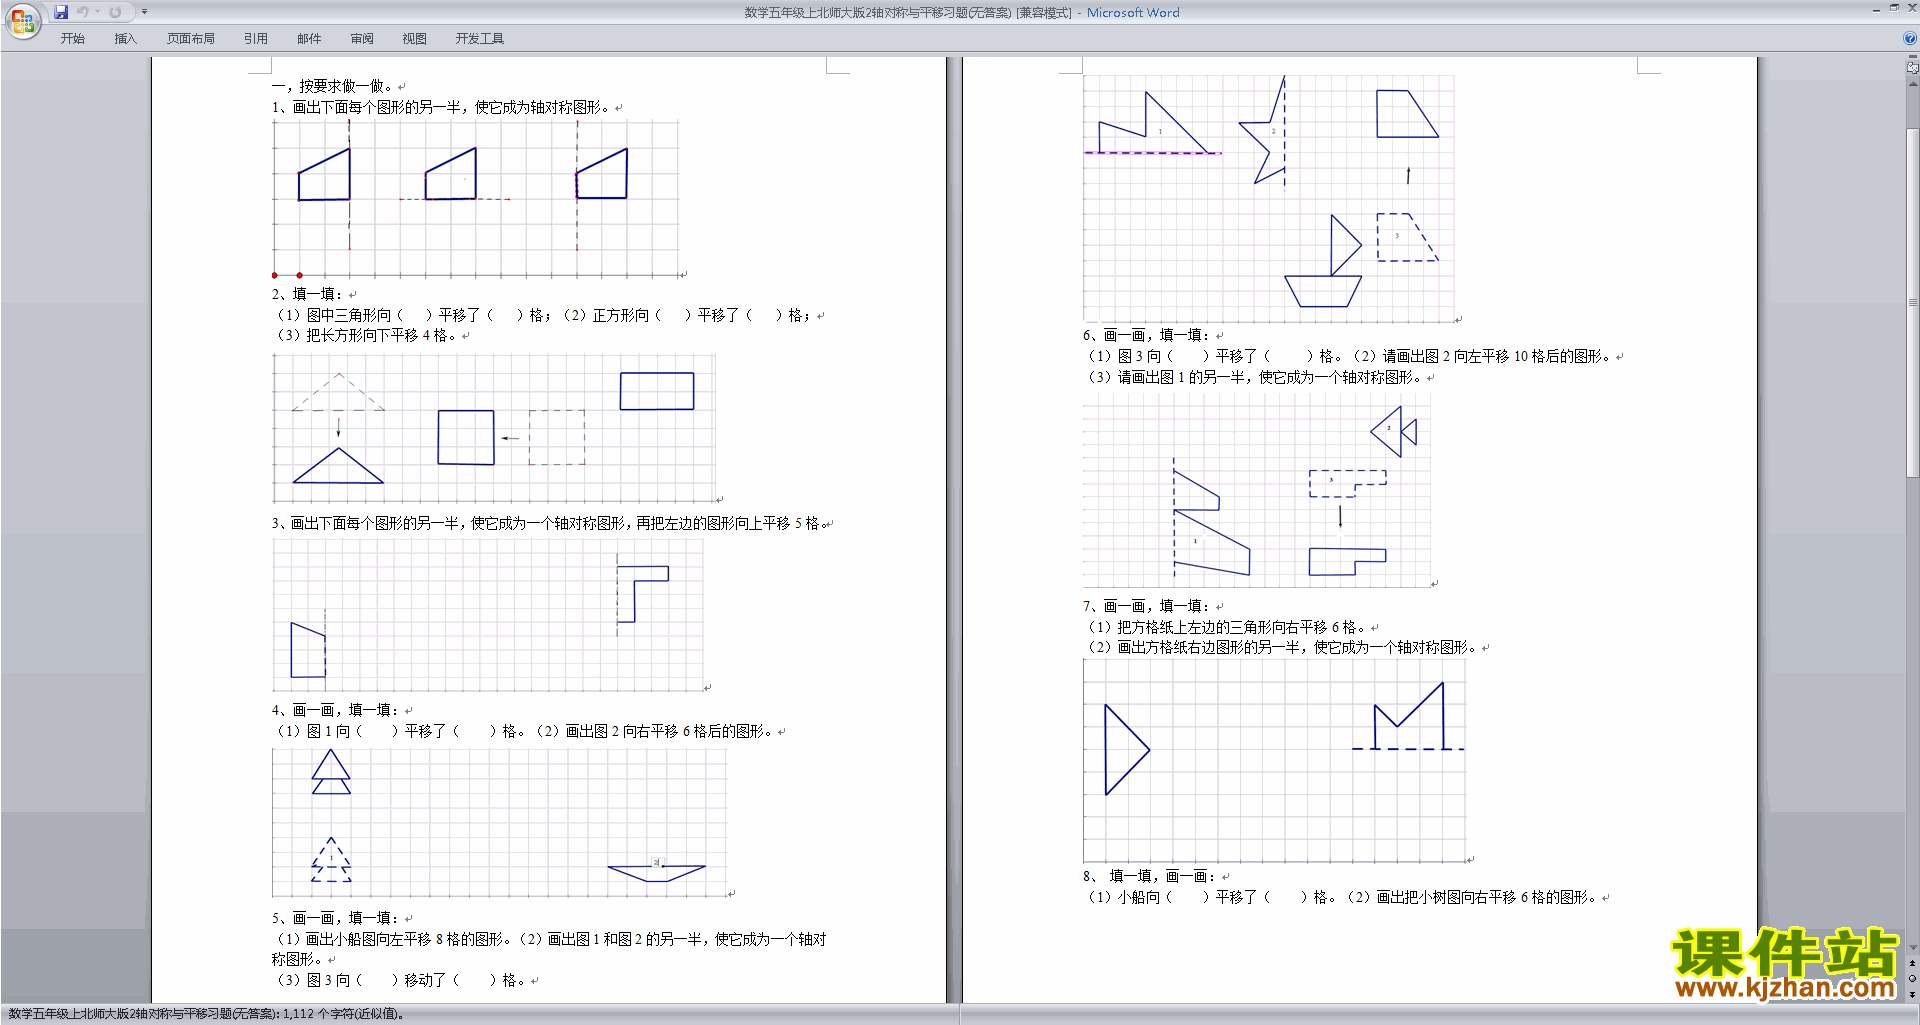Select the boat-shaped trapezoid in question 4 grid

click(x=656, y=873)
